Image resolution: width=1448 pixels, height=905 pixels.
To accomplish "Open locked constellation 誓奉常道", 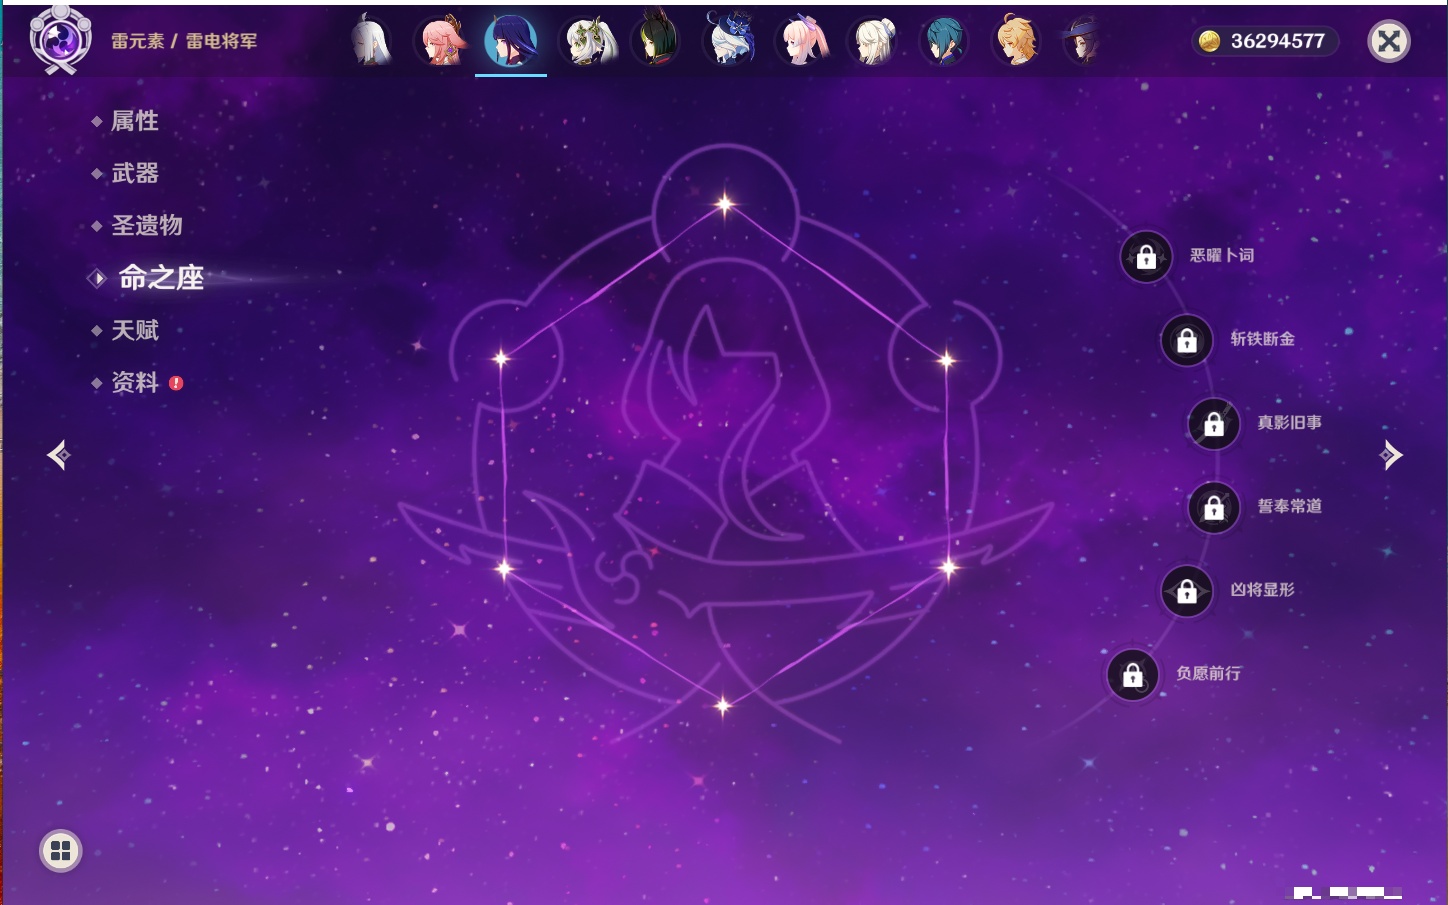I will click(x=1214, y=507).
